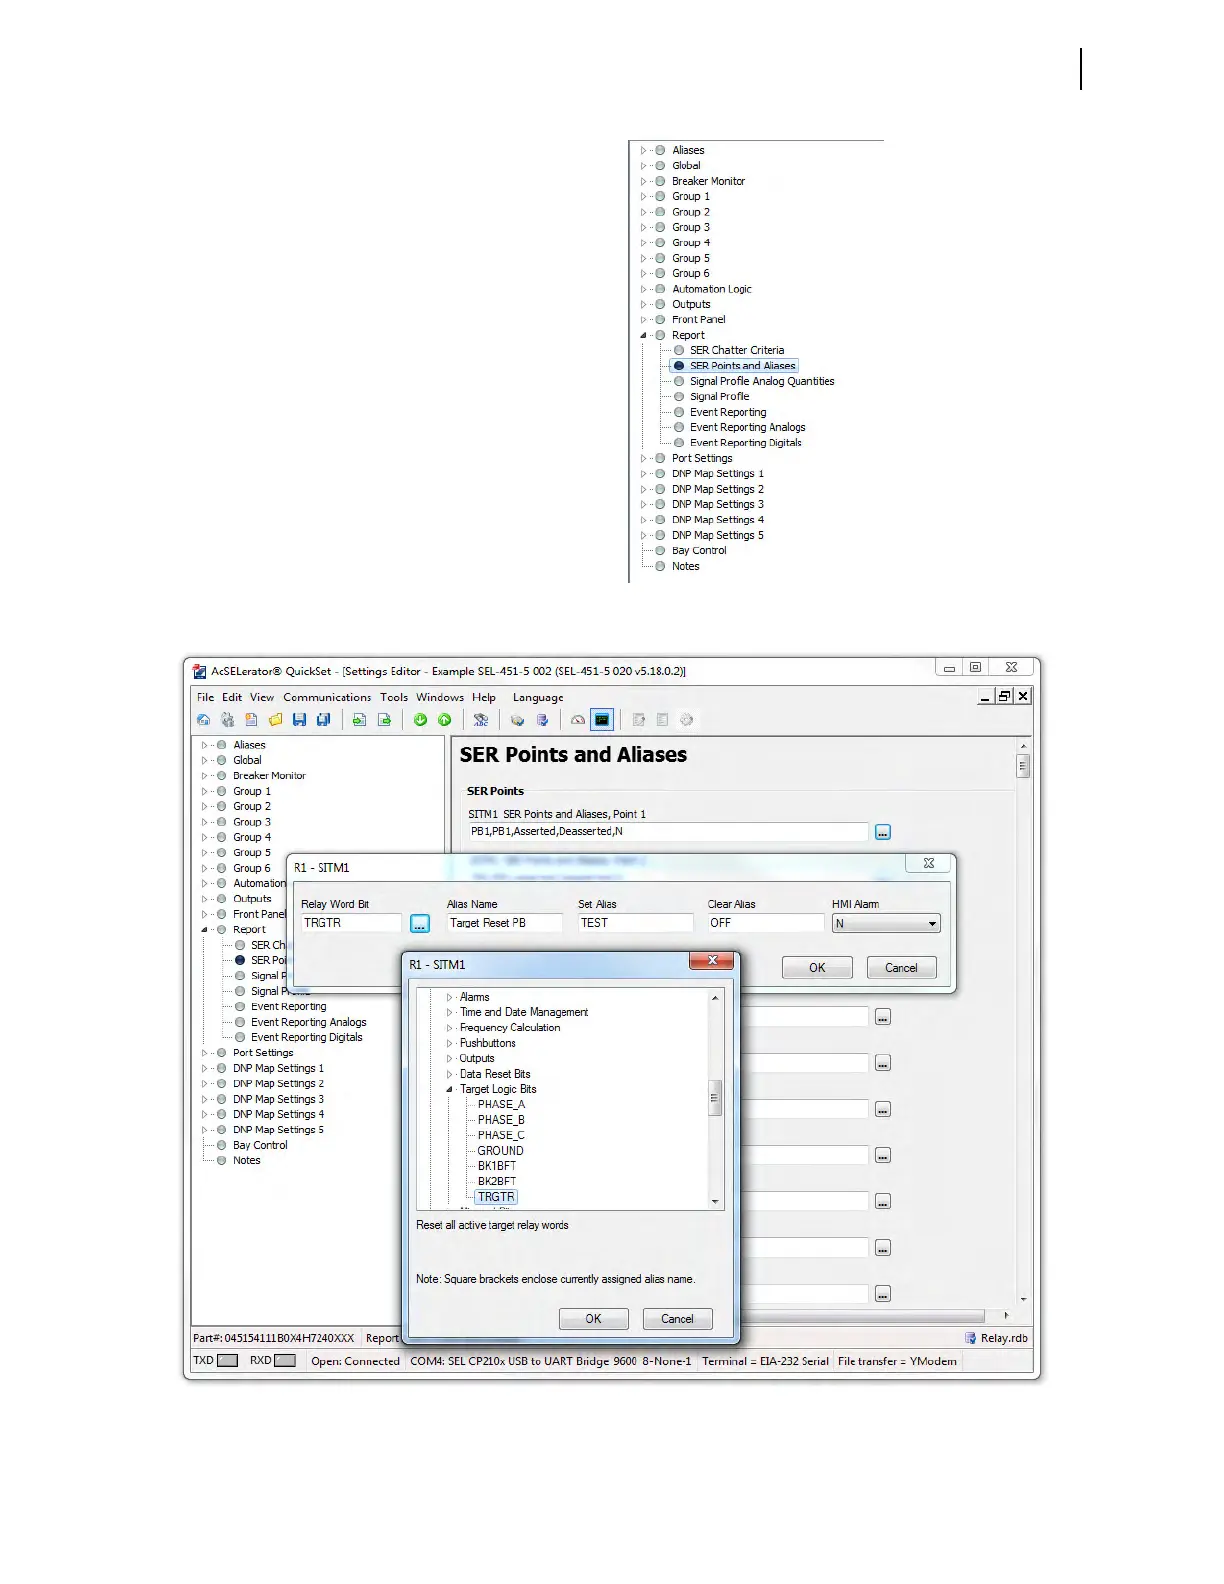Open the Tools menu

[x=394, y=697]
